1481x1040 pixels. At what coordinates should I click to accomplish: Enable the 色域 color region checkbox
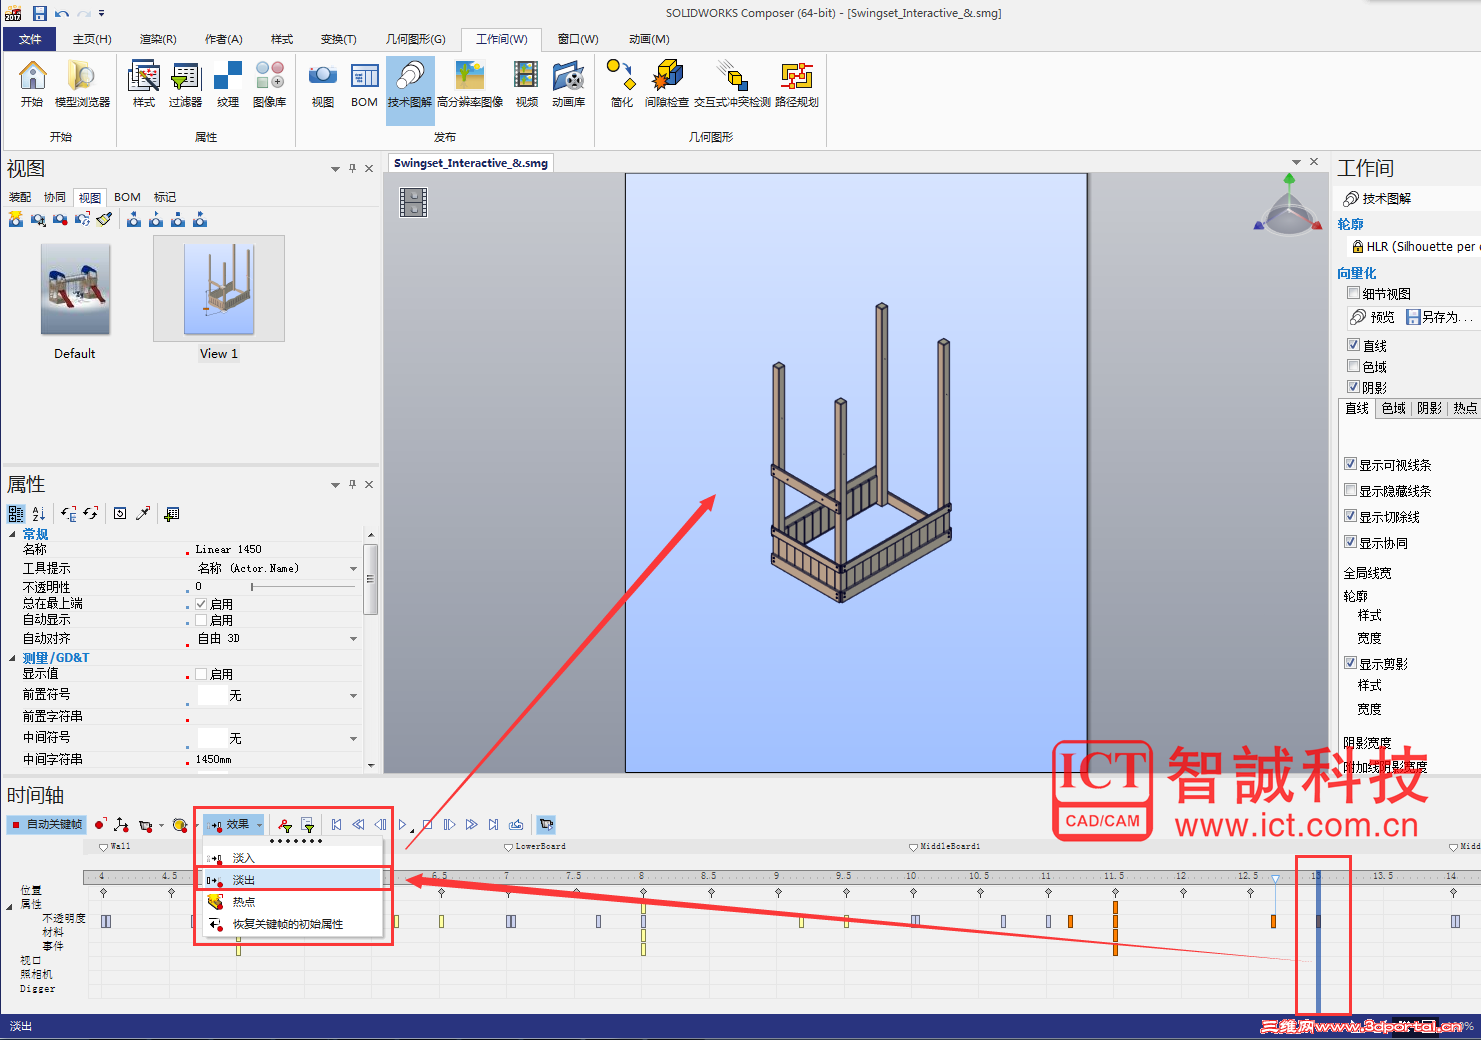(x=1353, y=366)
